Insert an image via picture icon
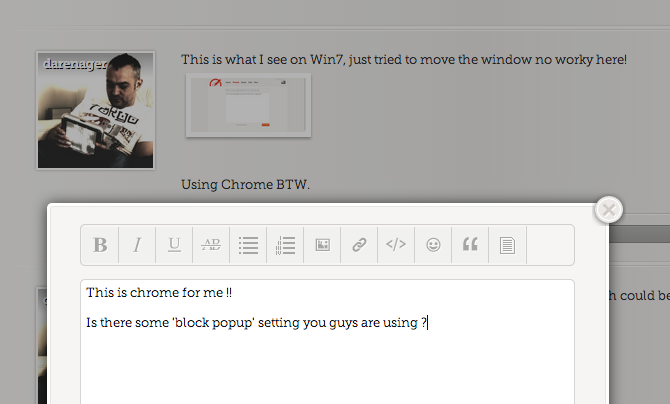Image resolution: width=670 pixels, height=404 pixels. click(322, 245)
